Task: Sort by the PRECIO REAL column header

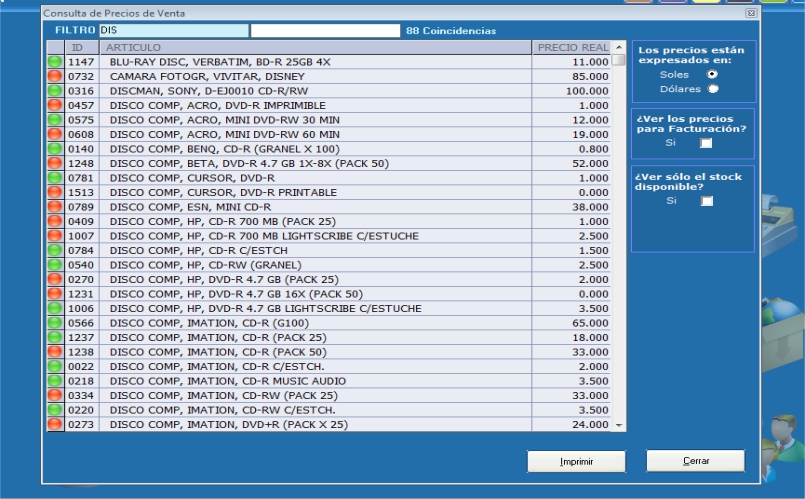Action: point(568,48)
